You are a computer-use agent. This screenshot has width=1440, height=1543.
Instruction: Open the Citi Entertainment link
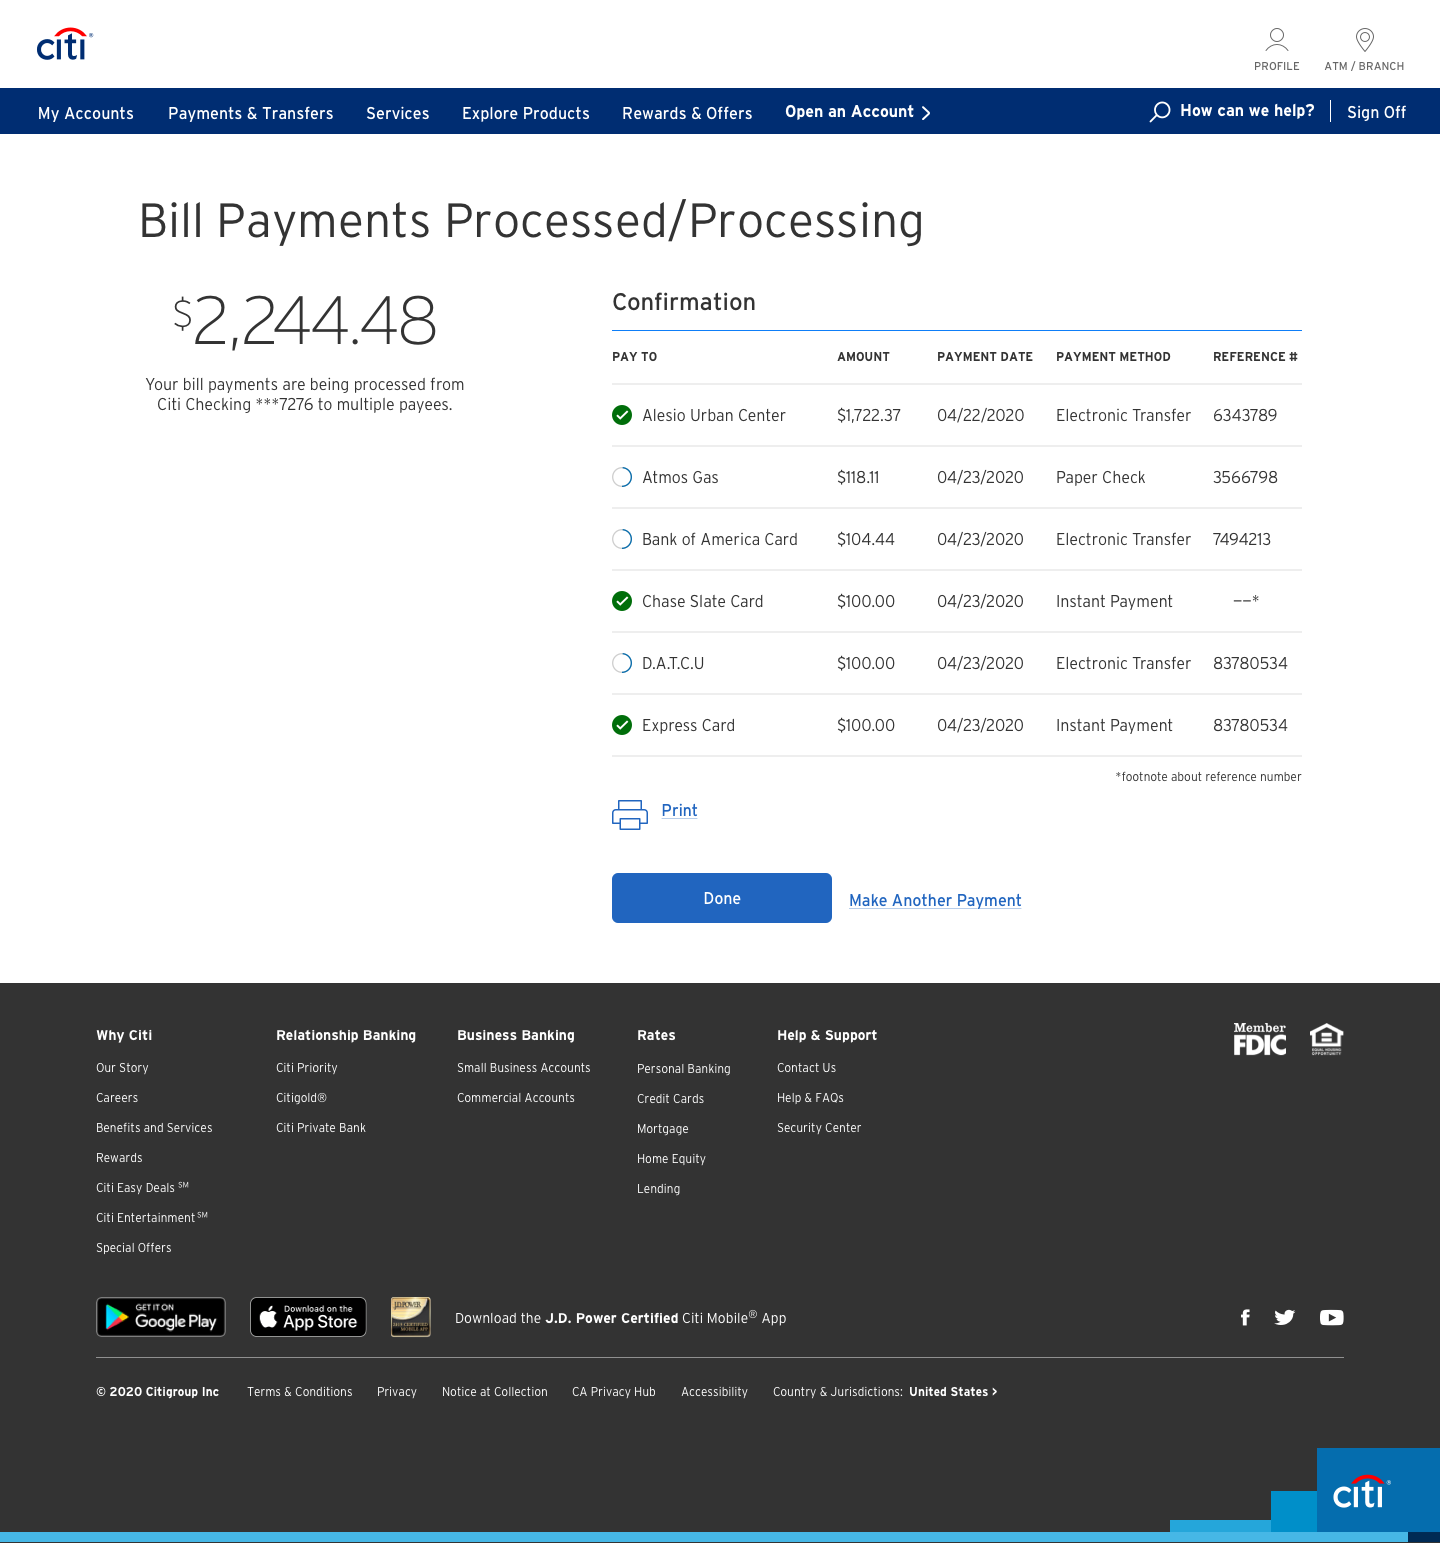point(152,1217)
